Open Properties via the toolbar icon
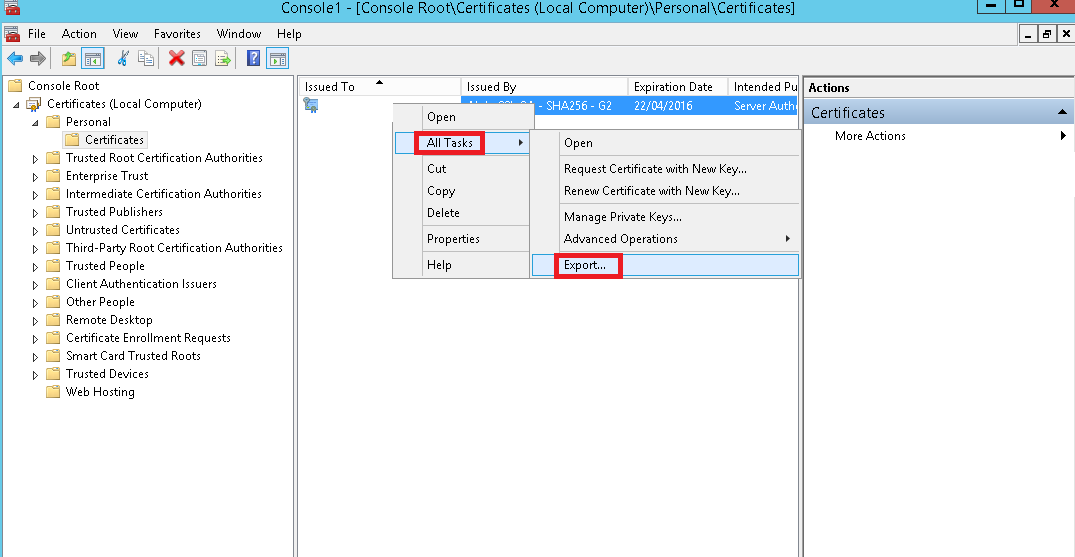This screenshot has height=557, width=1075. click(199, 58)
